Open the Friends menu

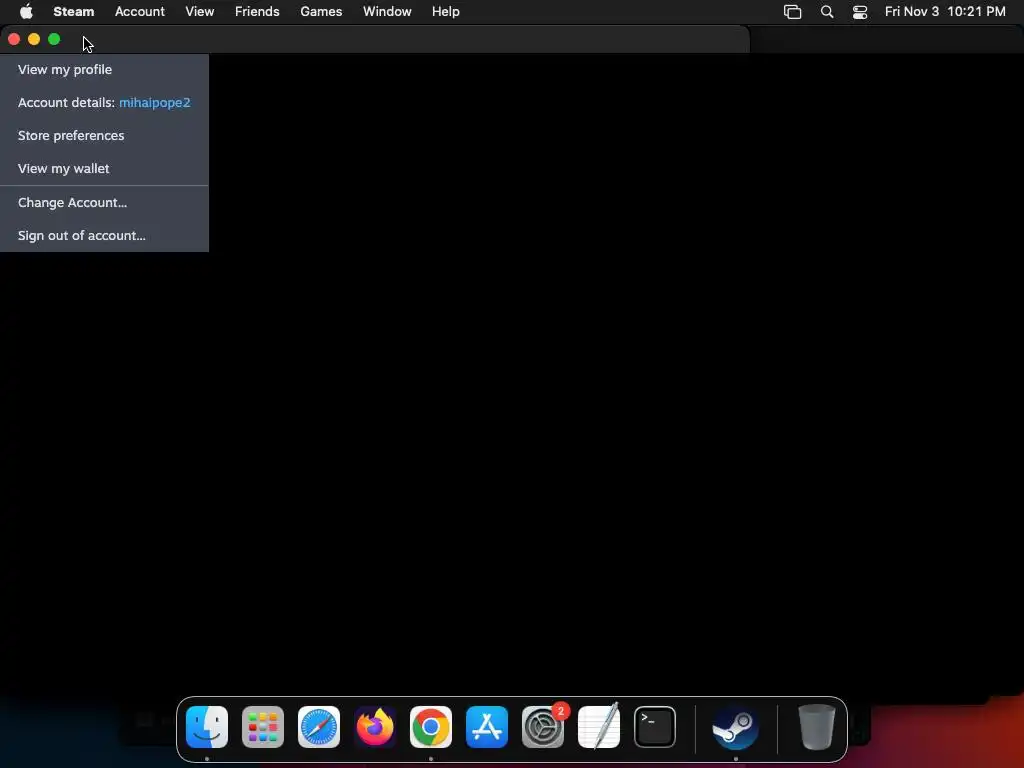[x=257, y=12]
